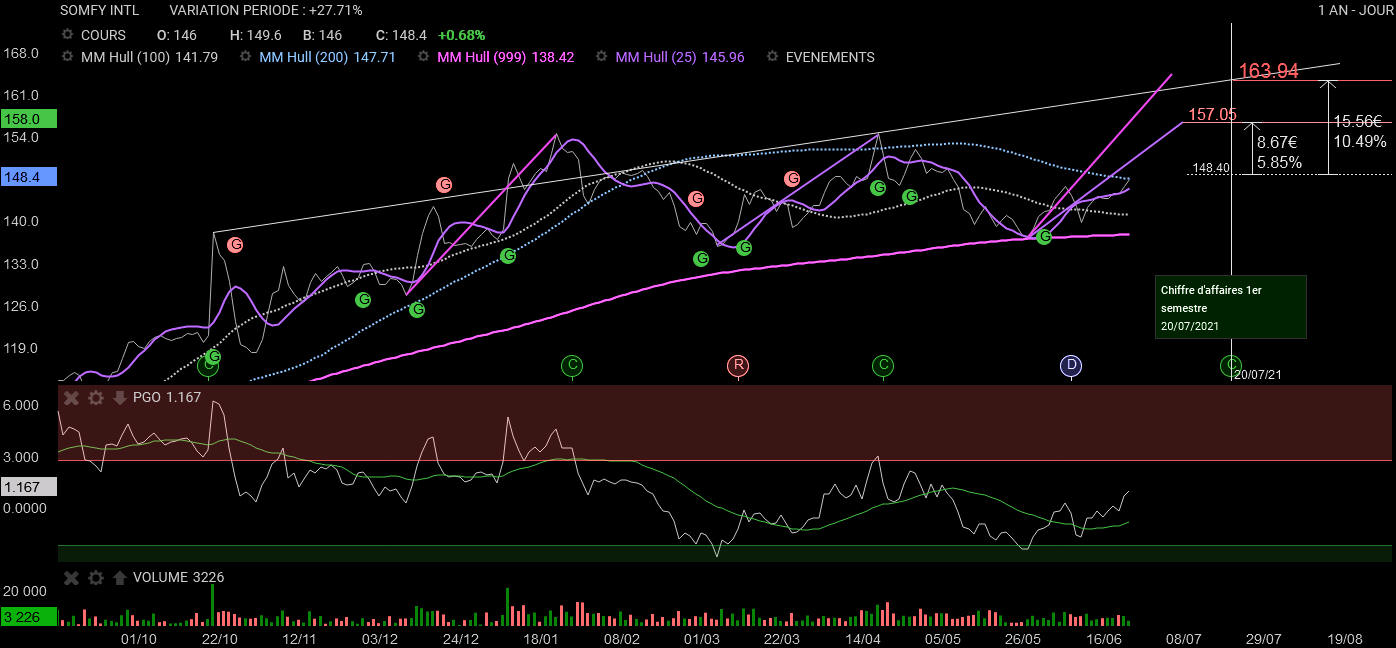Click the red R event marker
Viewport: 1396px width, 648px height.
(738, 365)
